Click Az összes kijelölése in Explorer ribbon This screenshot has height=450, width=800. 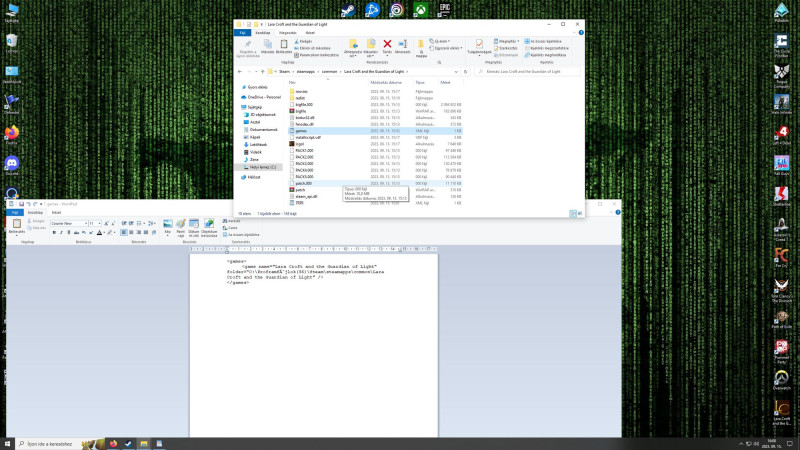click(x=543, y=41)
